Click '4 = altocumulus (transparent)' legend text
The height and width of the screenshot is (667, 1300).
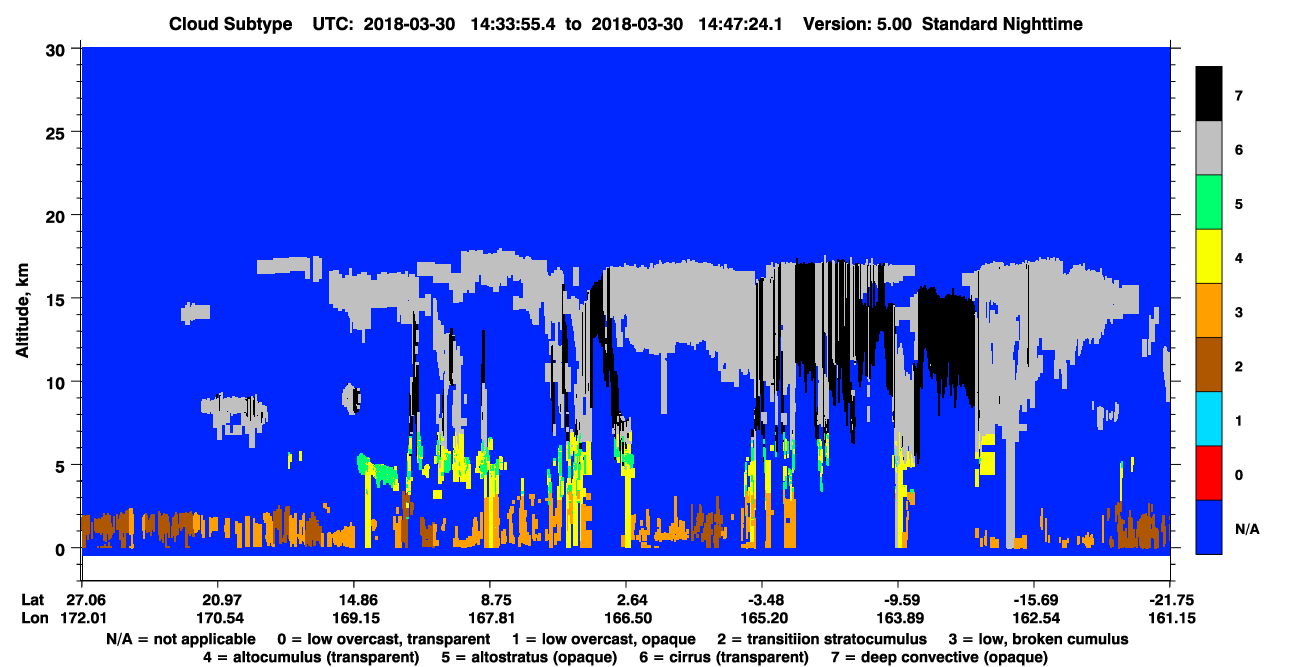tap(311, 657)
